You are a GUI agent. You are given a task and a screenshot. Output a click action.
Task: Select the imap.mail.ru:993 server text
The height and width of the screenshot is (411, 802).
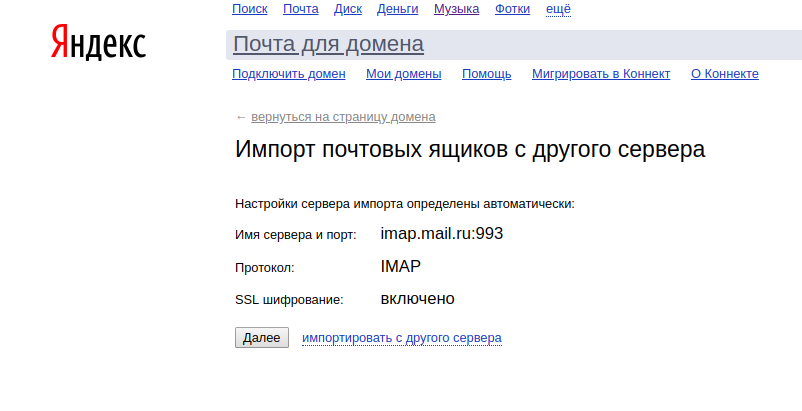click(x=442, y=234)
